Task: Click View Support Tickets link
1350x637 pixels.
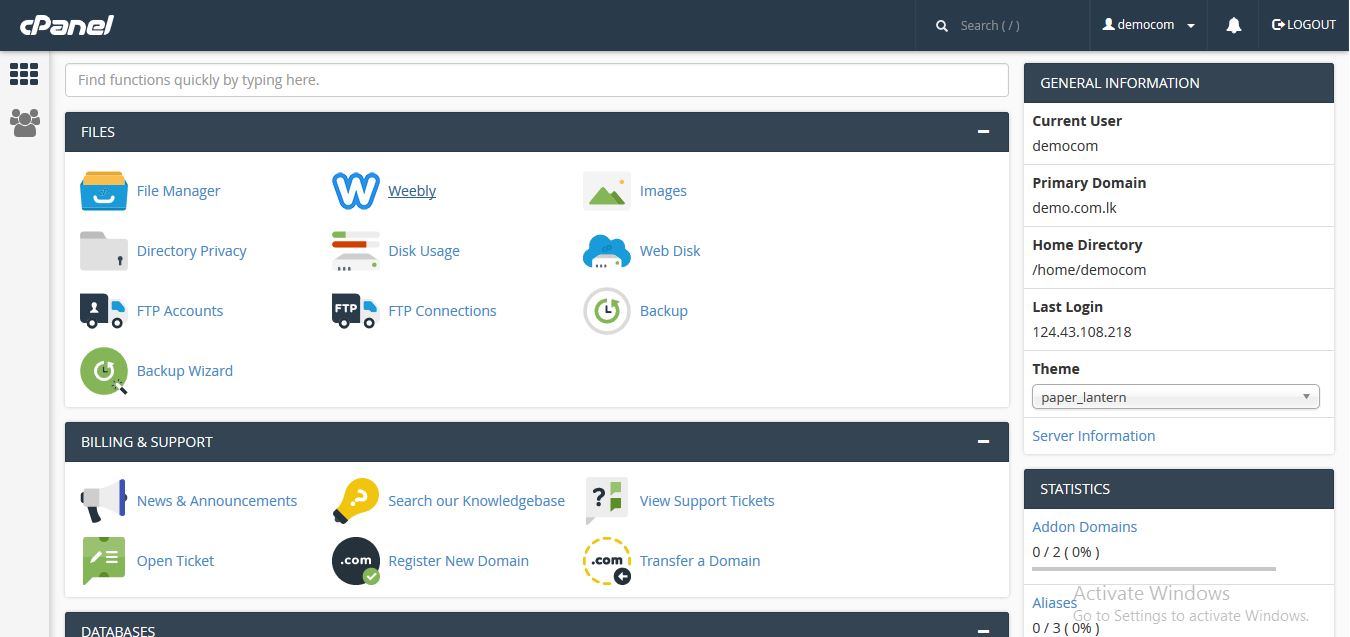Action: (x=707, y=501)
